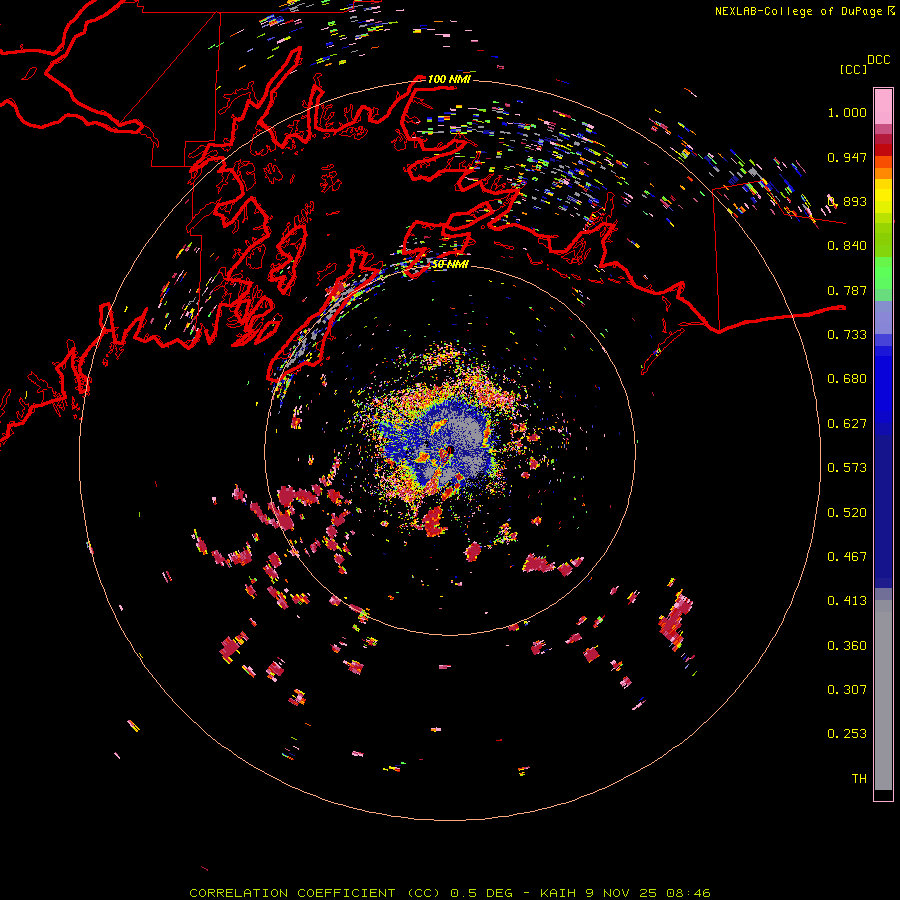Click the [CC] label above the color bar
This screenshot has height=900, width=900.
[853, 69]
